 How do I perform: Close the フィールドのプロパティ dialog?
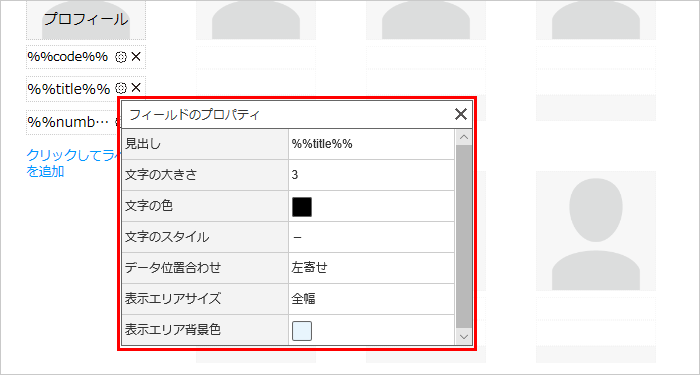pyautogui.click(x=460, y=115)
